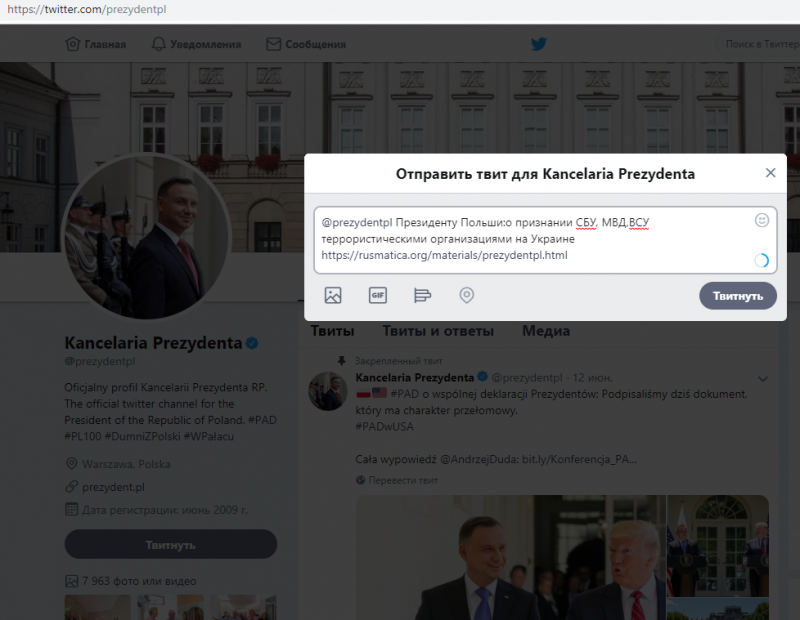Click the 12 июн. tweet date
This screenshot has height=620, width=800.
(x=592, y=378)
